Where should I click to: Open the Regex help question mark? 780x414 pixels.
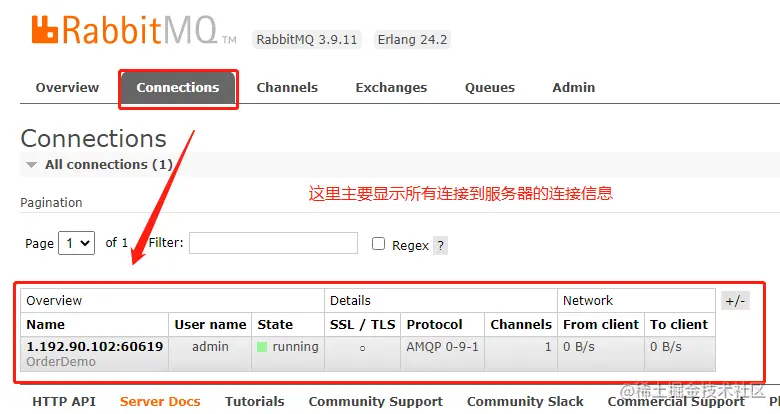pos(440,245)
